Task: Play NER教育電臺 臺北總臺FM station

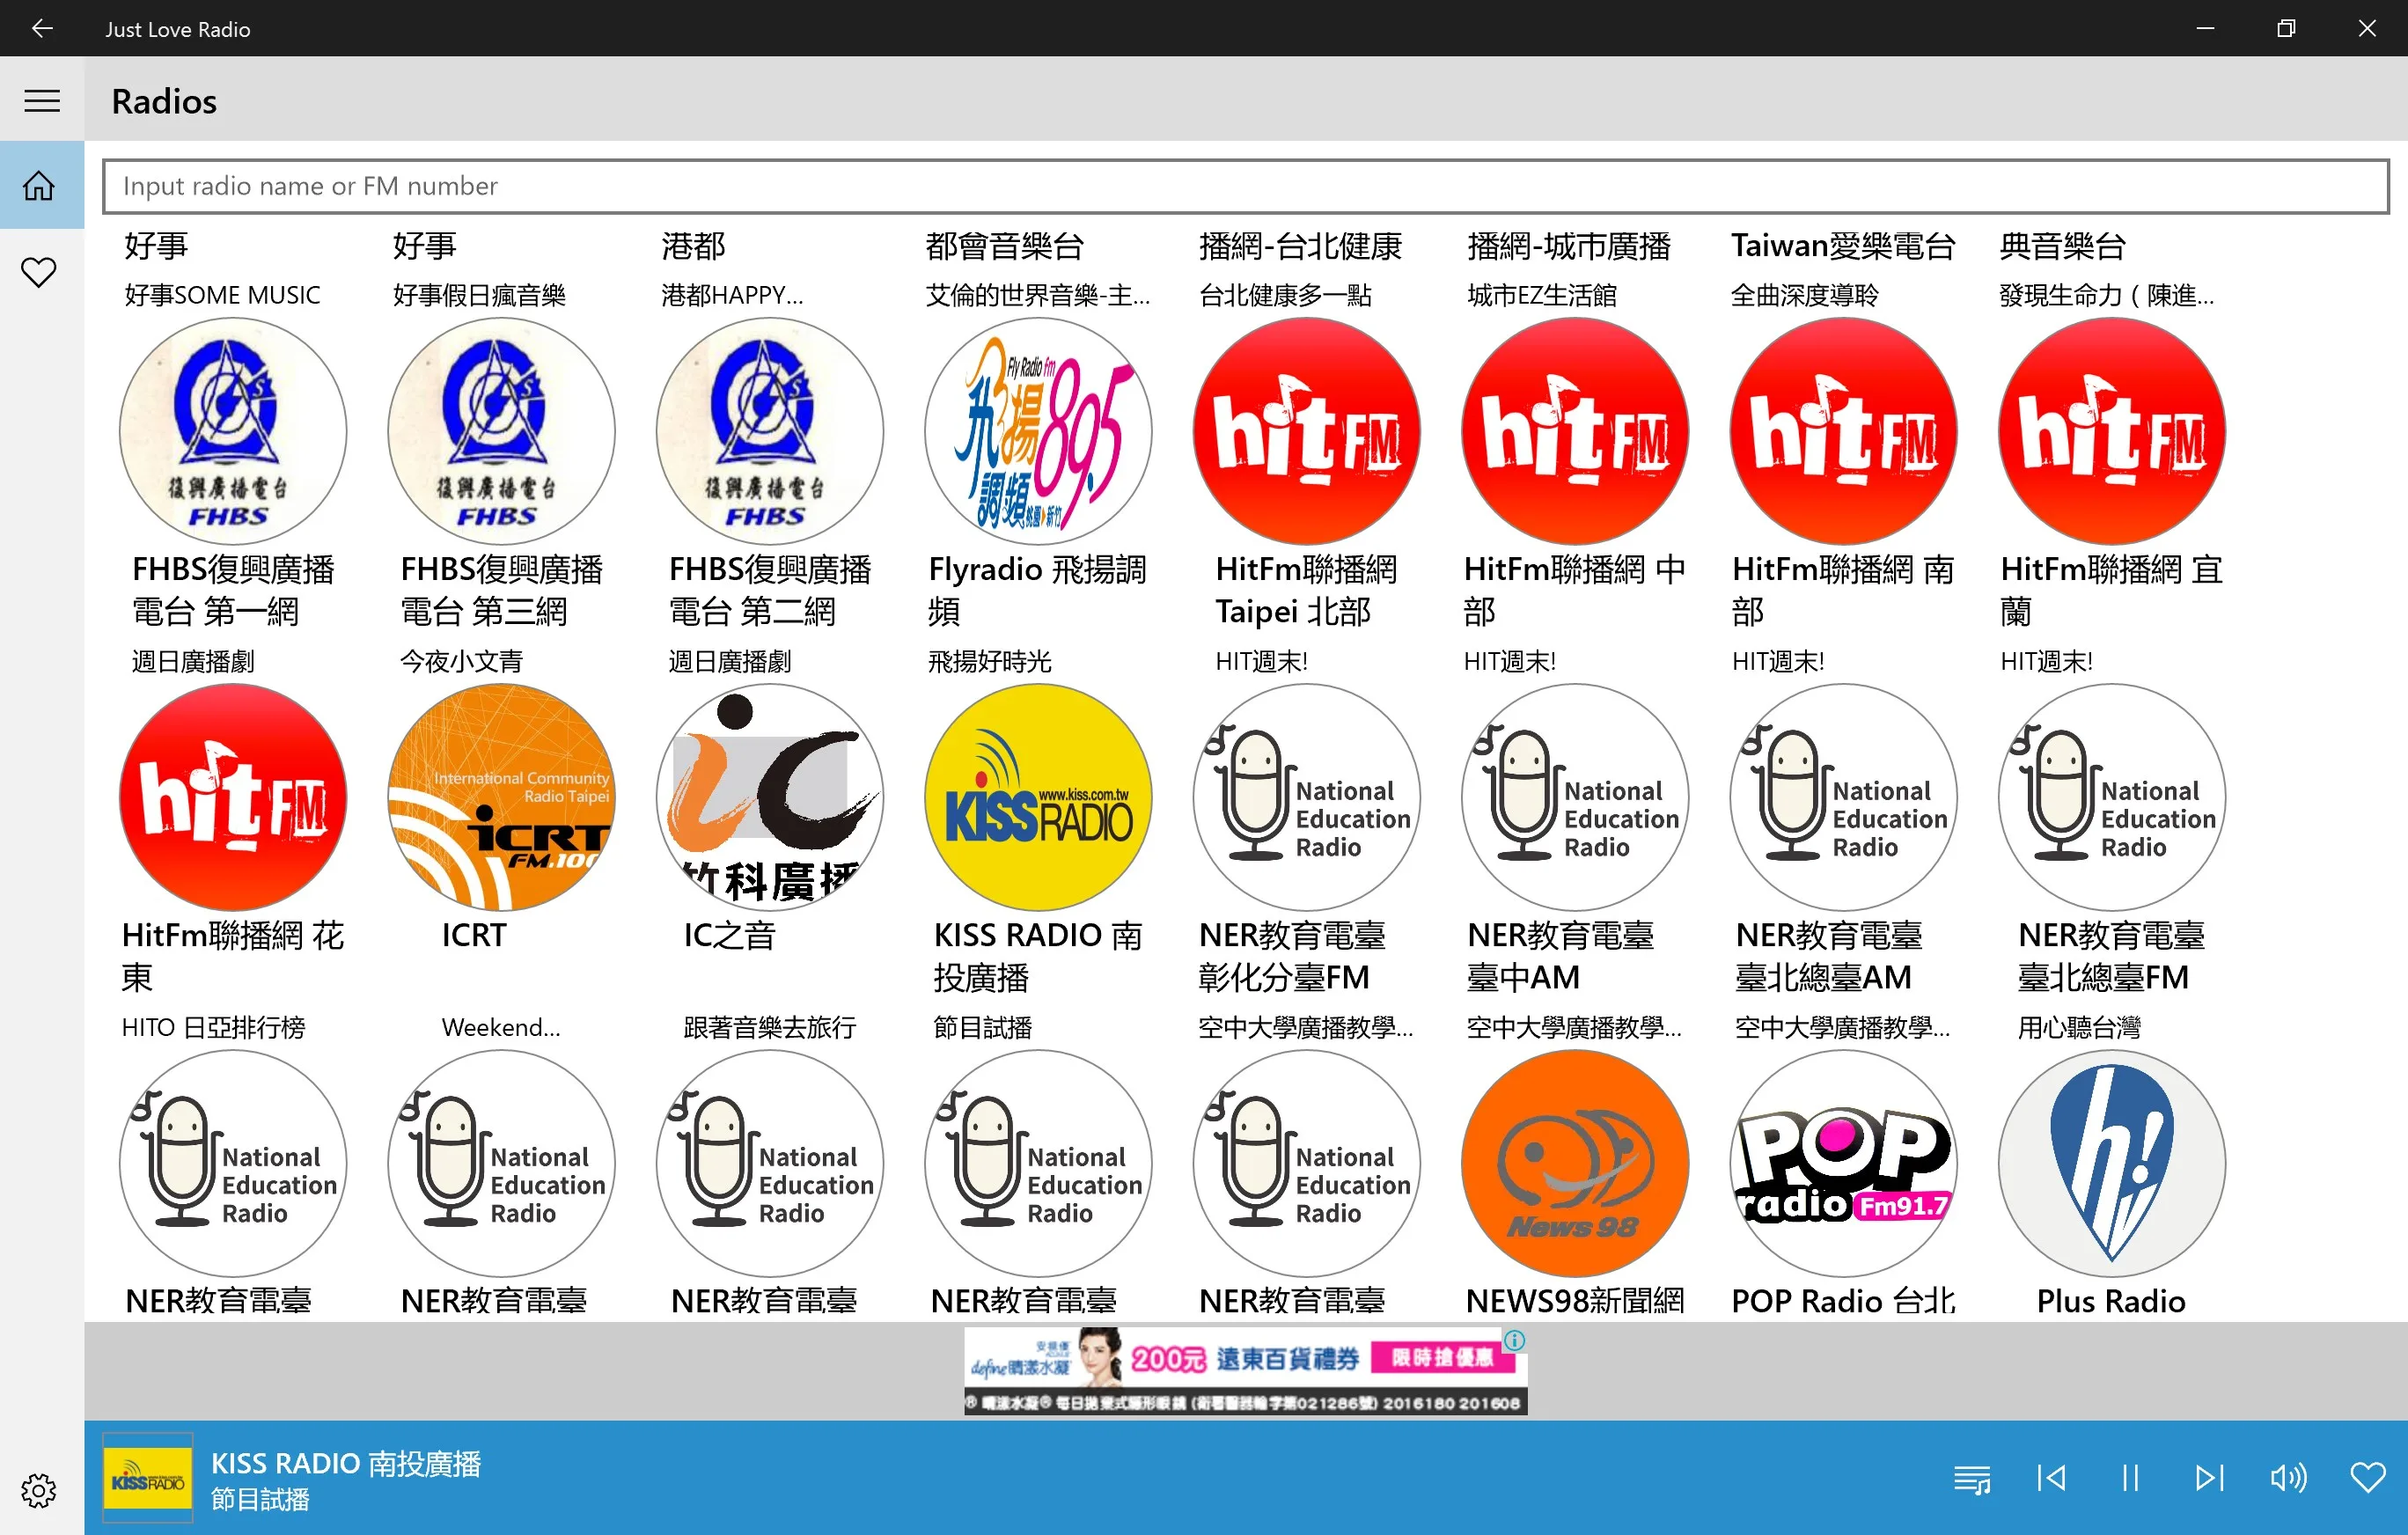Action: pyautogui.click(x=2111, y=797)
